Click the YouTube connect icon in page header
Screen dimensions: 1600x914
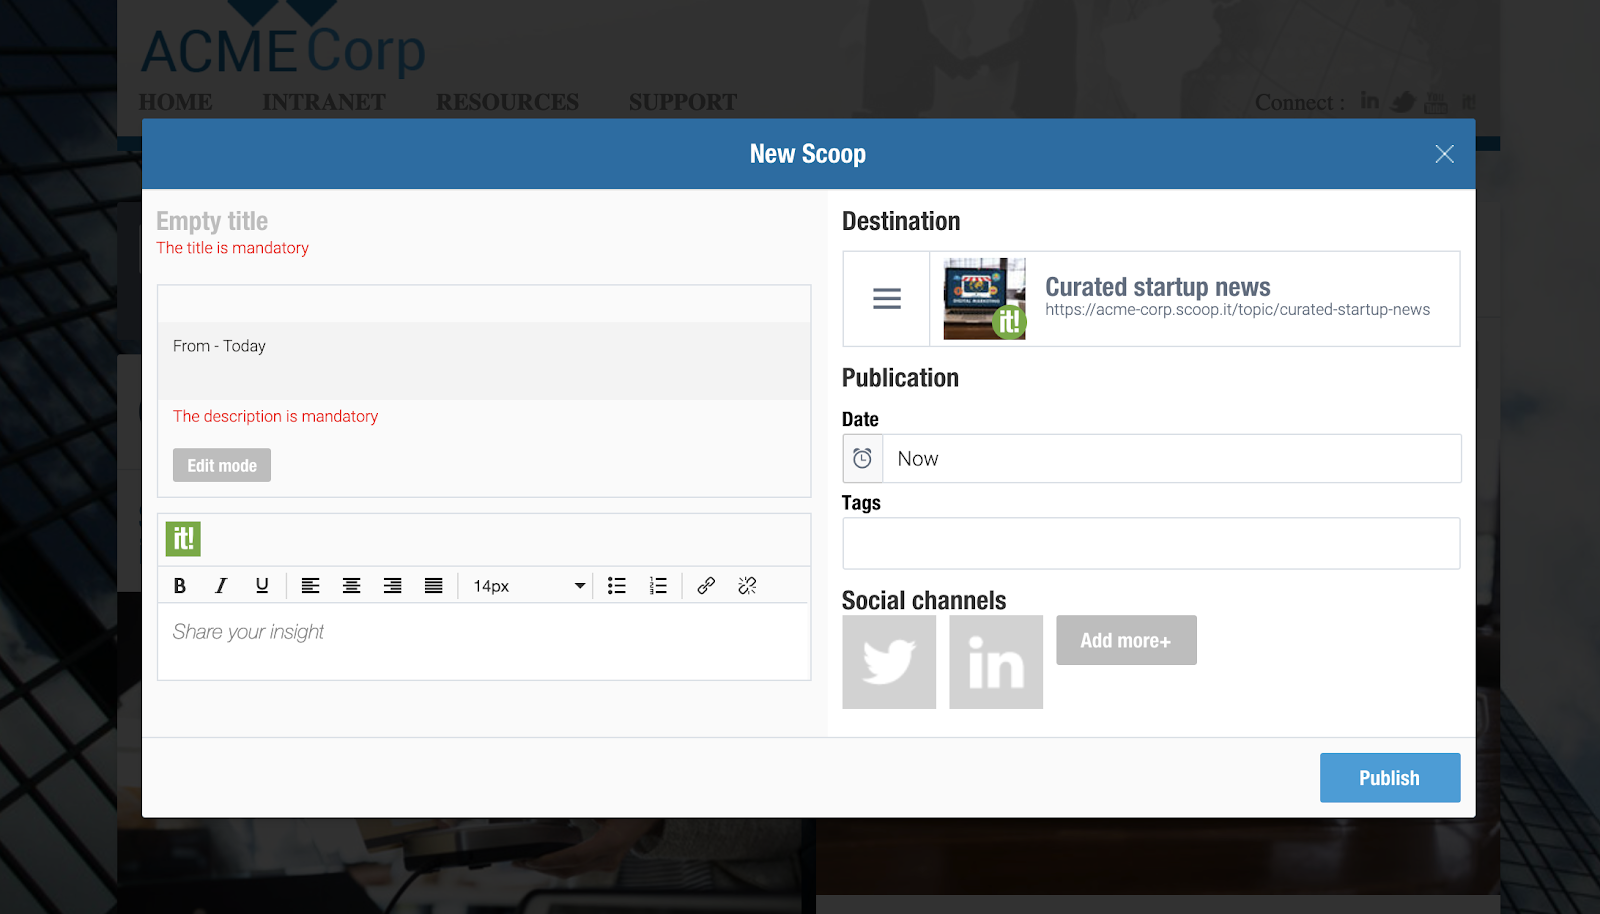[x=1436, y=102]
